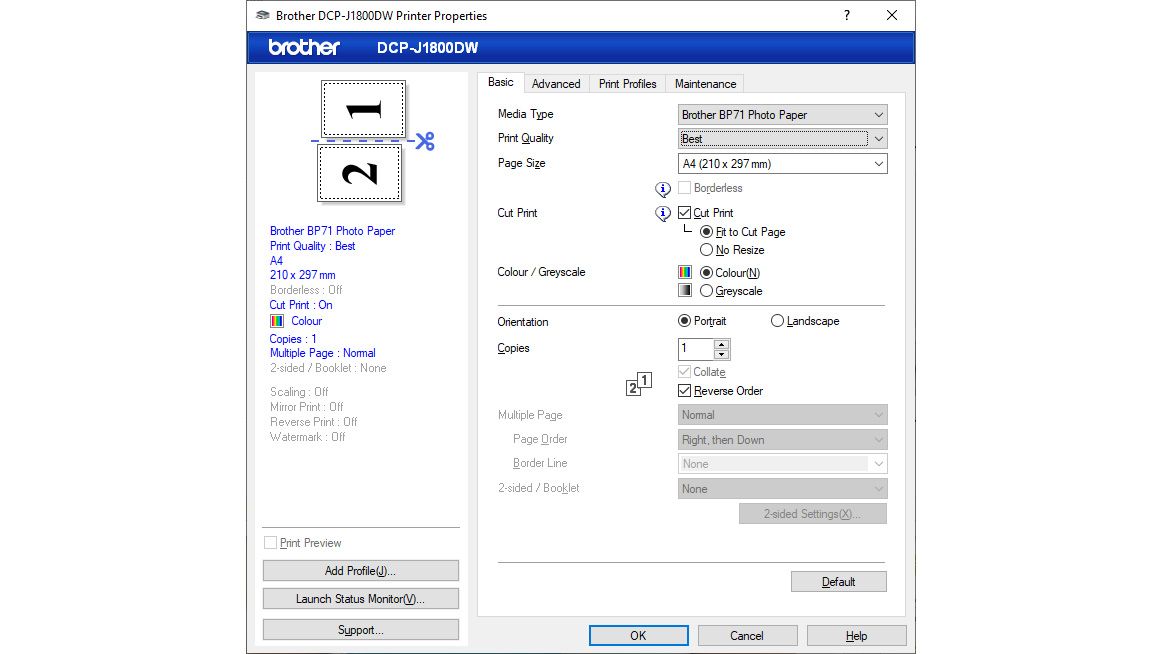The width and height of the screenshot is (1162, 654).
Task: Click the info icon beside Cut Print
Action: (x=663, y=213)
